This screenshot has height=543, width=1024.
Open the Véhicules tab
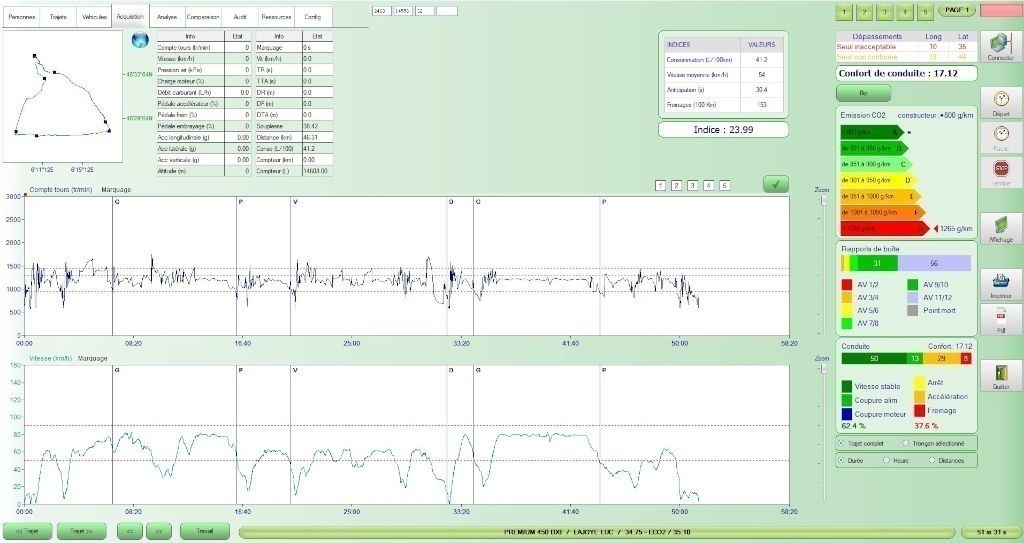coord(93,17)
